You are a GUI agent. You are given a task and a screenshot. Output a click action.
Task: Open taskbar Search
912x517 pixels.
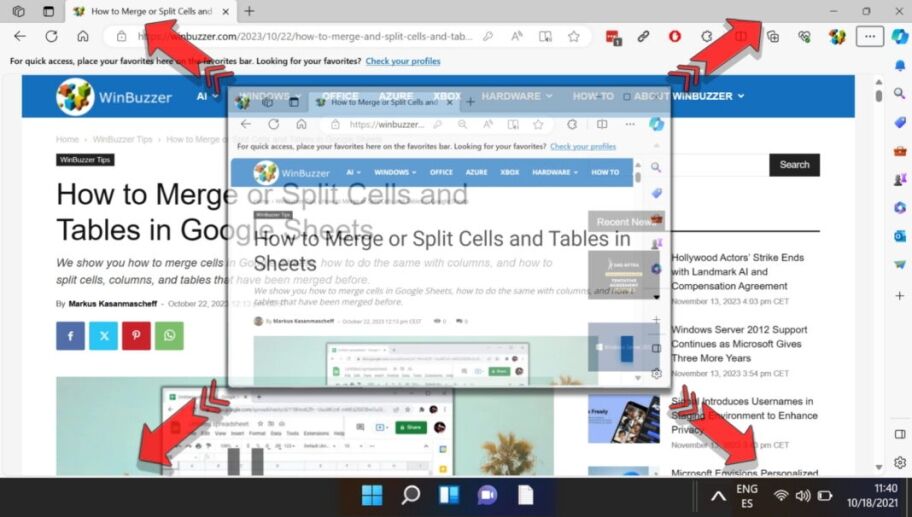pyautogui.click(x=411, y=495)
